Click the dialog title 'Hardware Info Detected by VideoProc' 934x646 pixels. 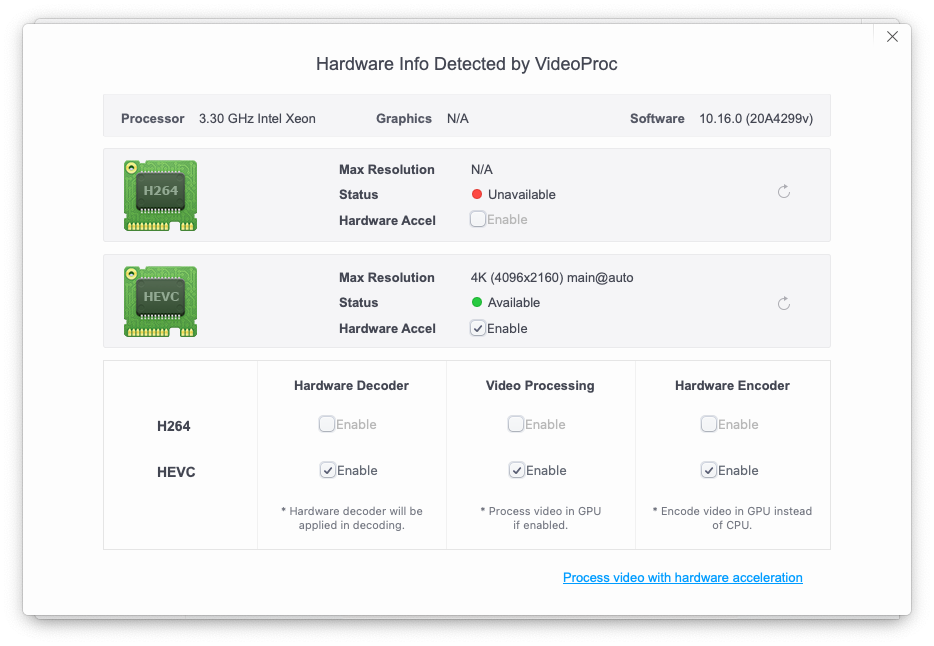coord(466,64)
